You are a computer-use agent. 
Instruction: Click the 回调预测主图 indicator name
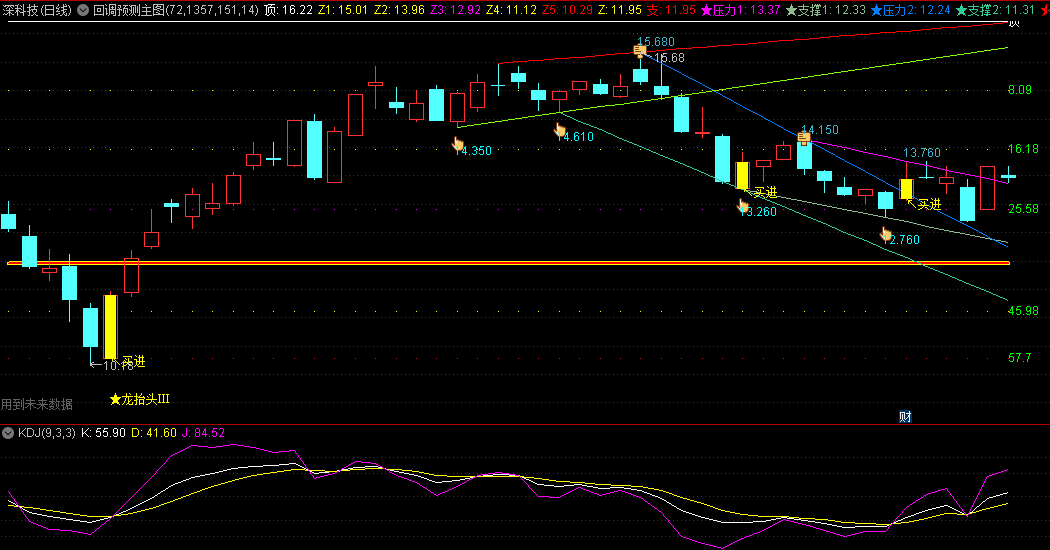pyautogui.click(x=129, y=10)
